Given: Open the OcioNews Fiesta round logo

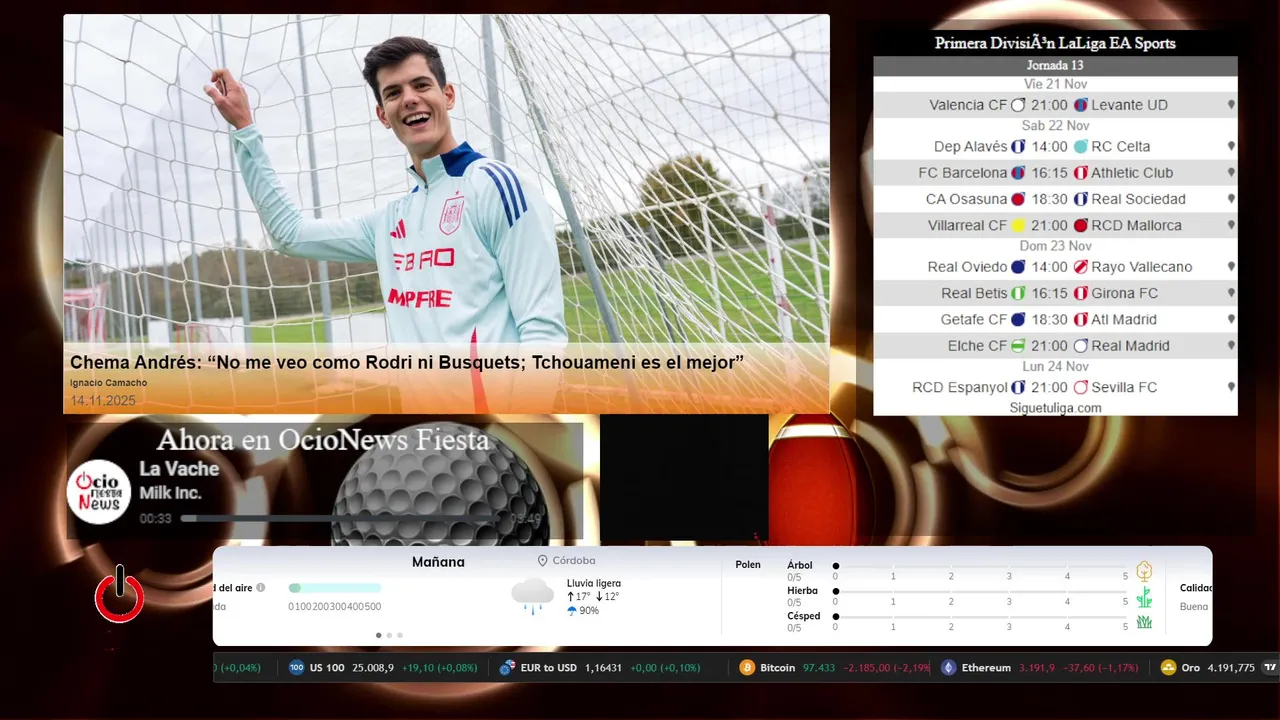Looking at the screenshot, I should click(99, 491).
